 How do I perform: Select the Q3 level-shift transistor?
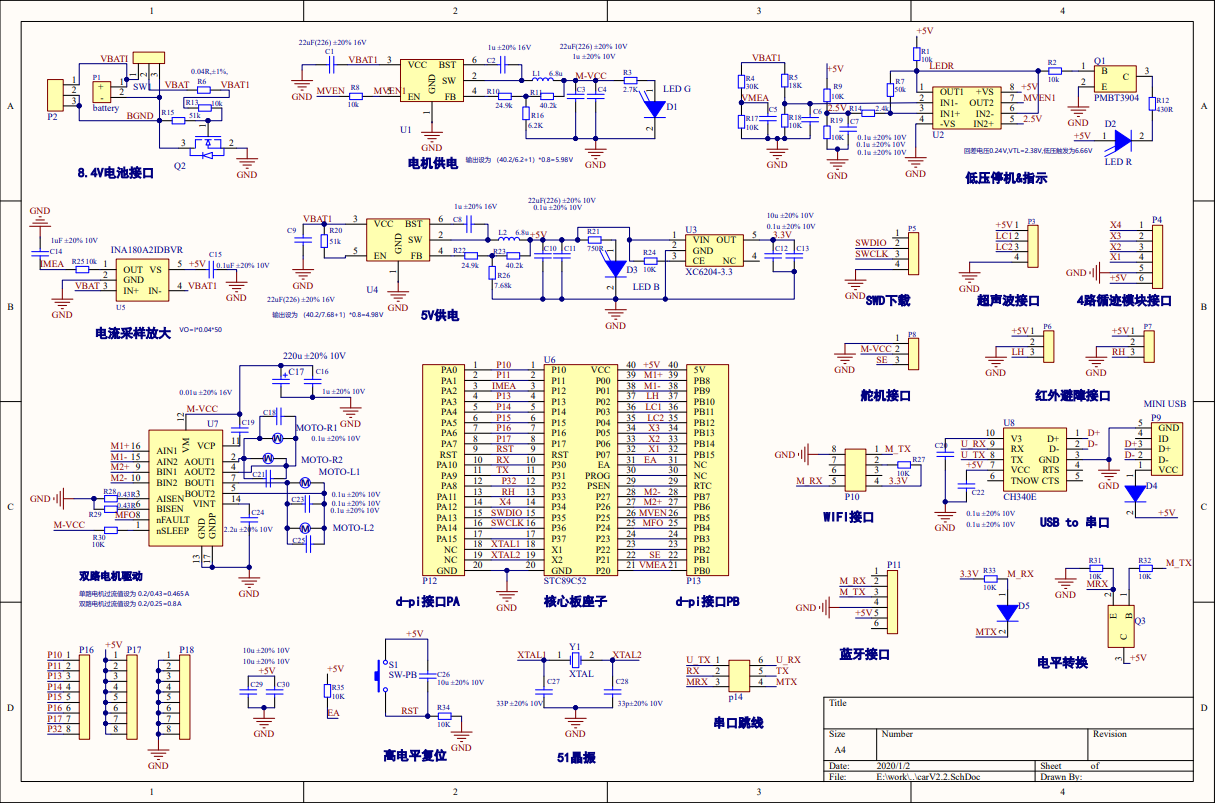click(1119, 625)
